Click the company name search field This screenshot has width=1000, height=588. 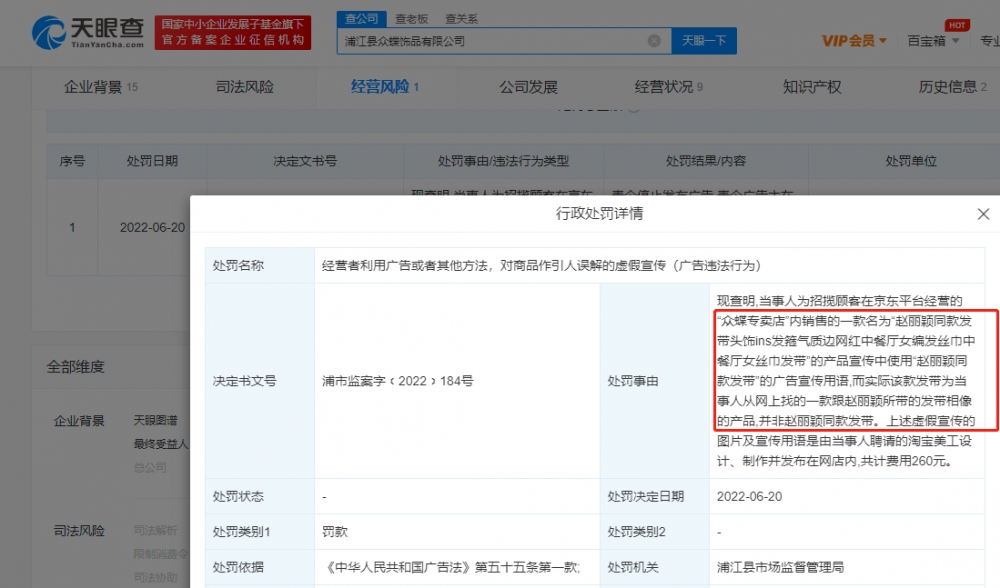pos(490,41)
